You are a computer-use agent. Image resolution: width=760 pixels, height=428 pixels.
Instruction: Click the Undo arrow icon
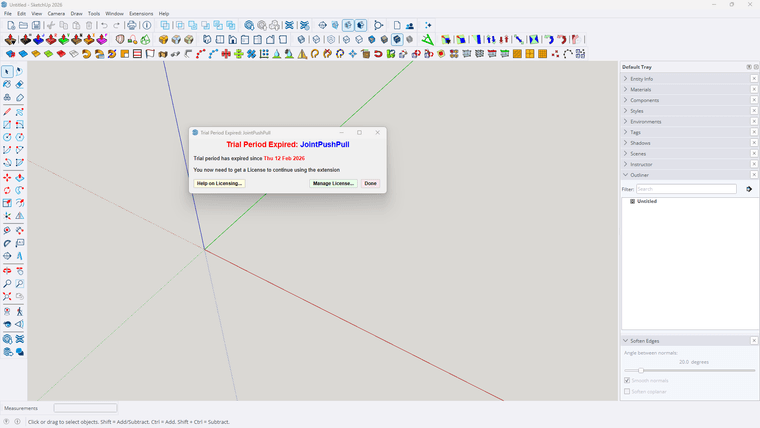pos(104,25)
